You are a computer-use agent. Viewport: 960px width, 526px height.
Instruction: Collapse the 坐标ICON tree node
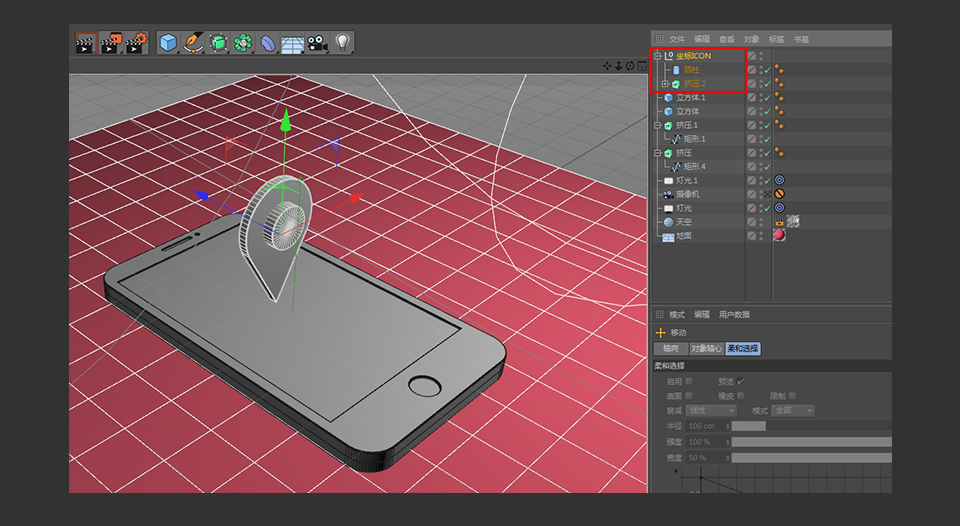click(x=657, y=56)
